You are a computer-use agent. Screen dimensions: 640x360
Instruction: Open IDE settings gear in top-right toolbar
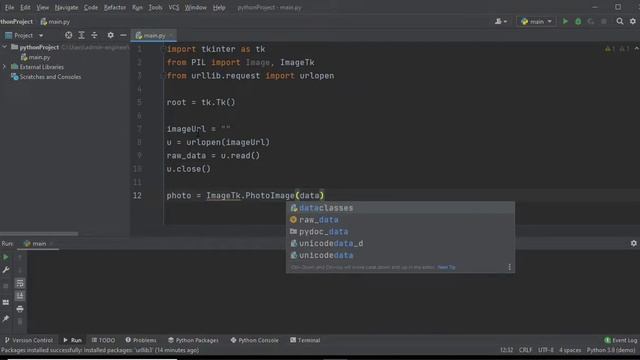pos(633,21)
